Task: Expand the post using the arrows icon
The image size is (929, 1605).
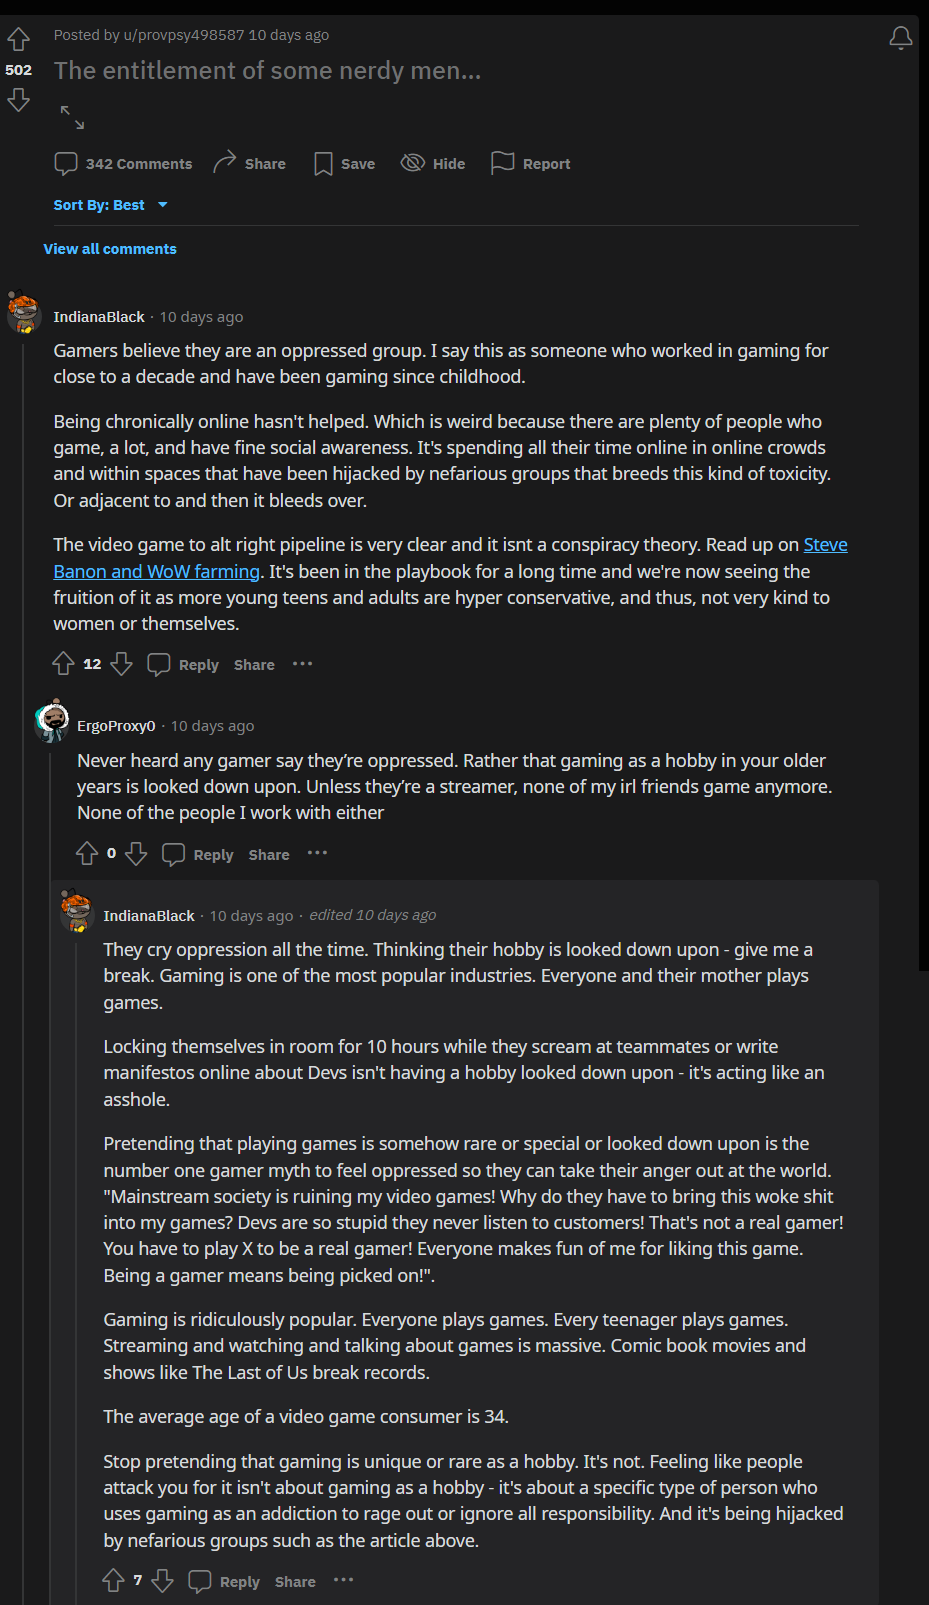Action: pyautogui.click(x=72, y=117)
